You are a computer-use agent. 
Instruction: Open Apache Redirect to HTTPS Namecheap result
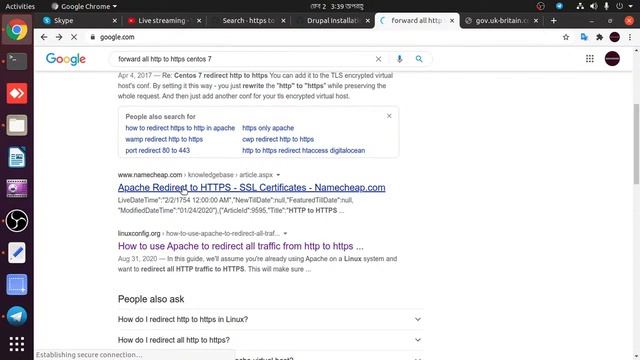click(251, 187)
